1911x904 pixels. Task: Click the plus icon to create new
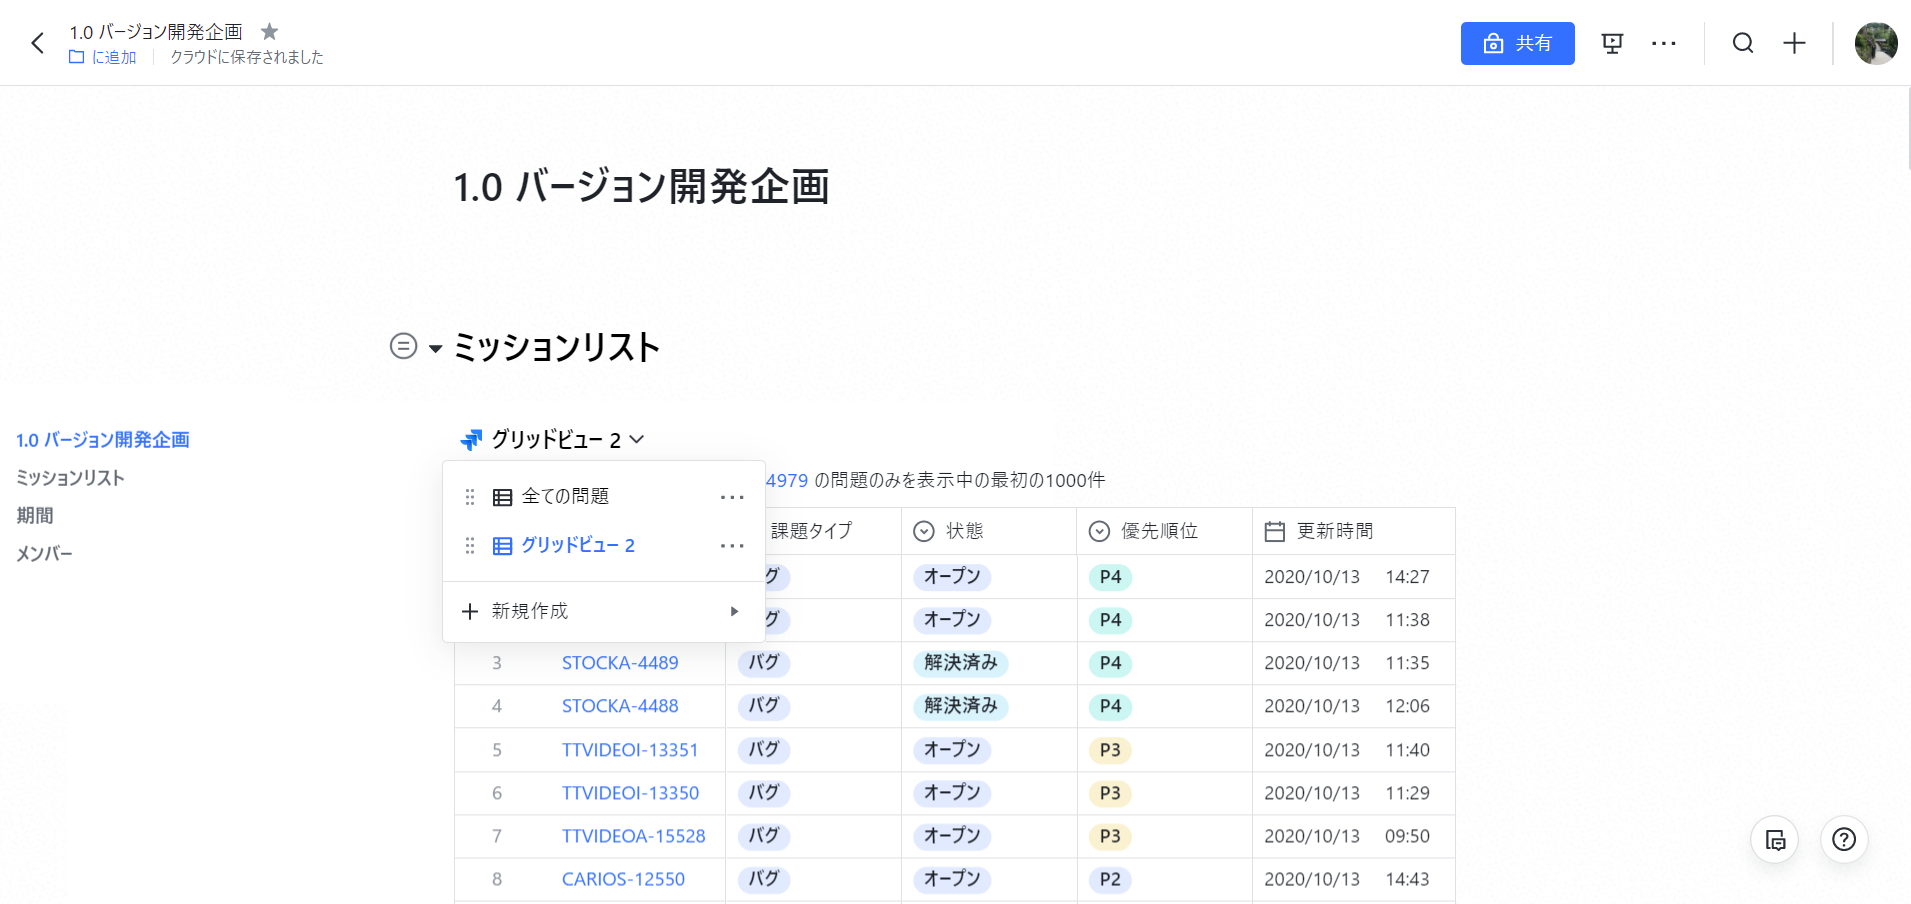(1795, 43)
